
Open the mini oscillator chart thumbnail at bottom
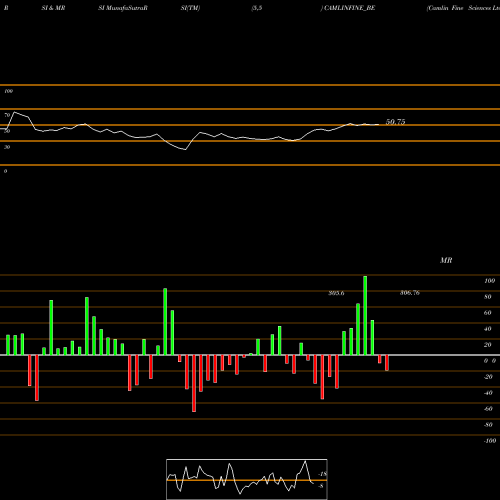click(247, 479)
